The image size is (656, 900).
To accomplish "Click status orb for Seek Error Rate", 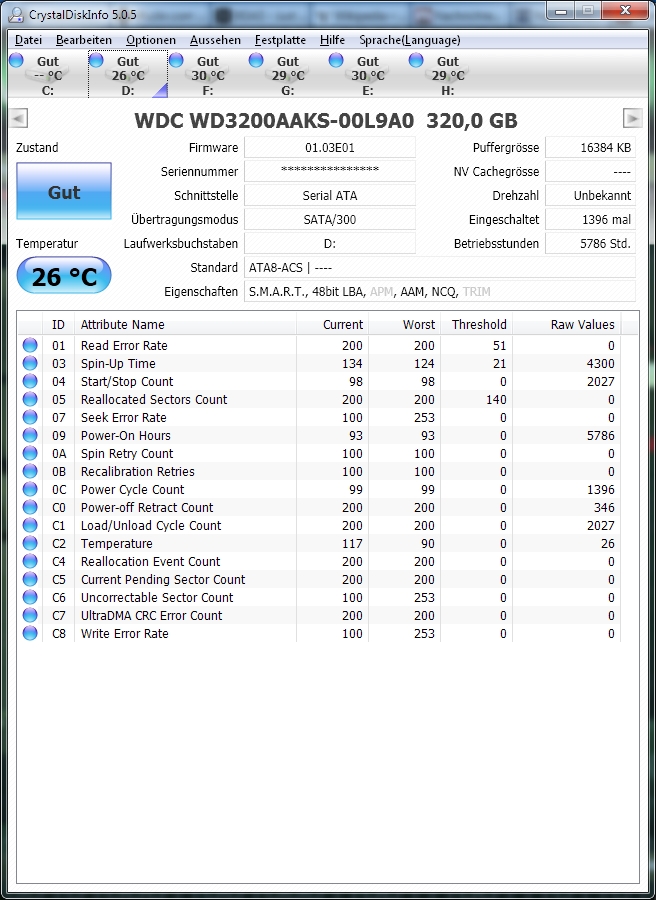I will pyautogui.click(x=30, y=417).
